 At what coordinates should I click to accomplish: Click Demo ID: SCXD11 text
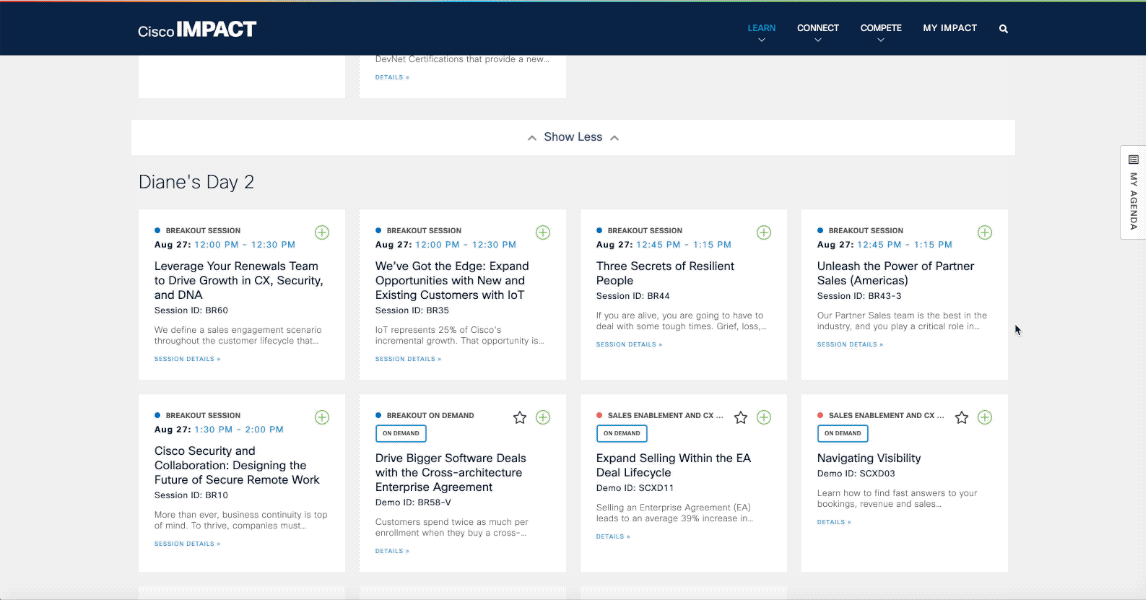[634, 487]
